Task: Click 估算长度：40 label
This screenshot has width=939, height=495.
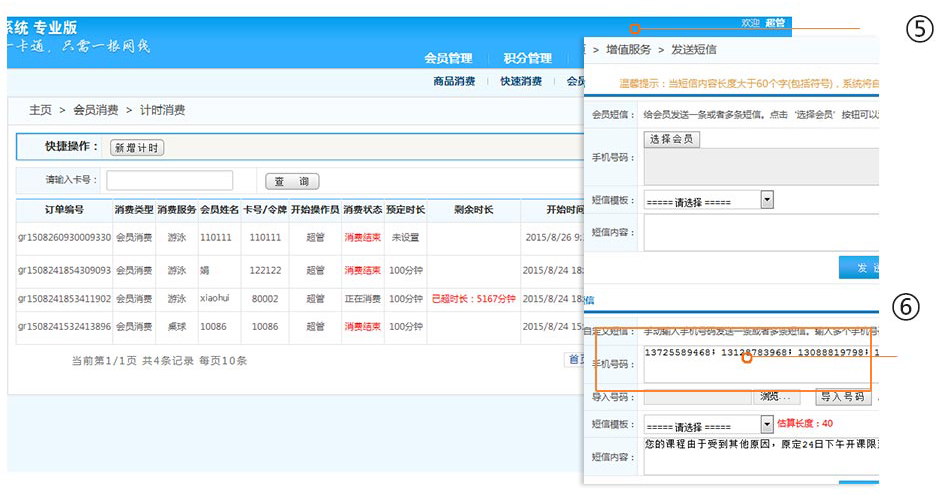Action: pos(805,423)
